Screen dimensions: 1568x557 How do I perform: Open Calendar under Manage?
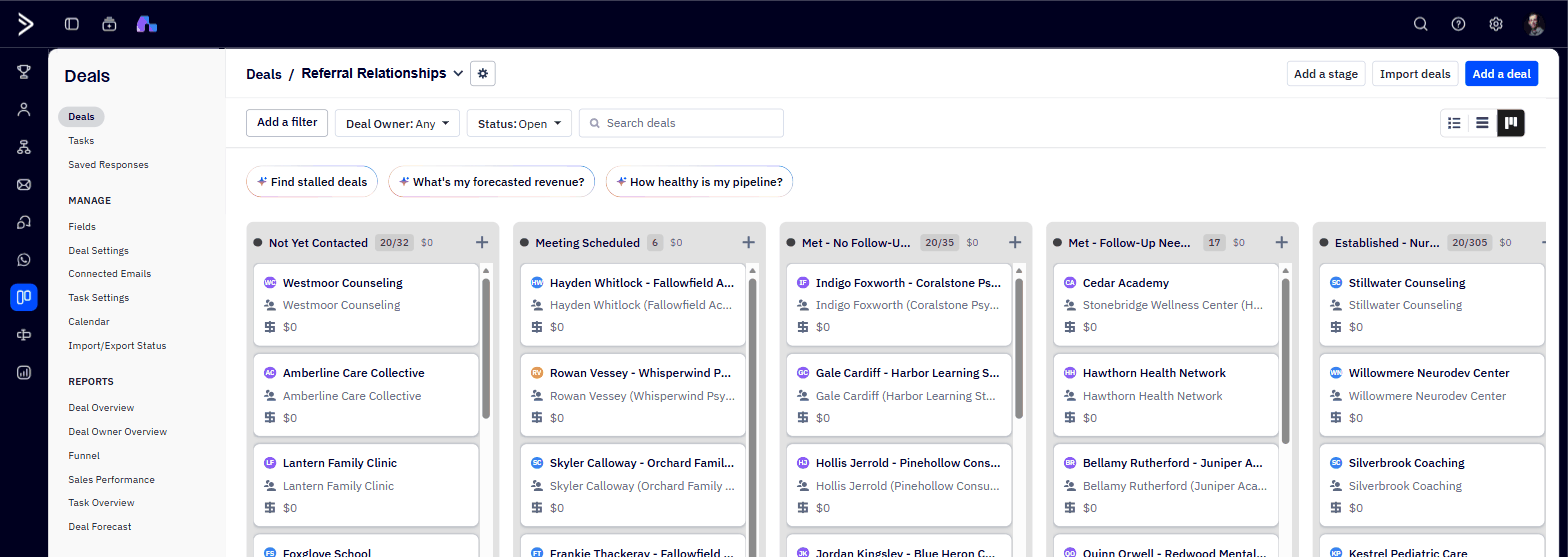(89, 322)
